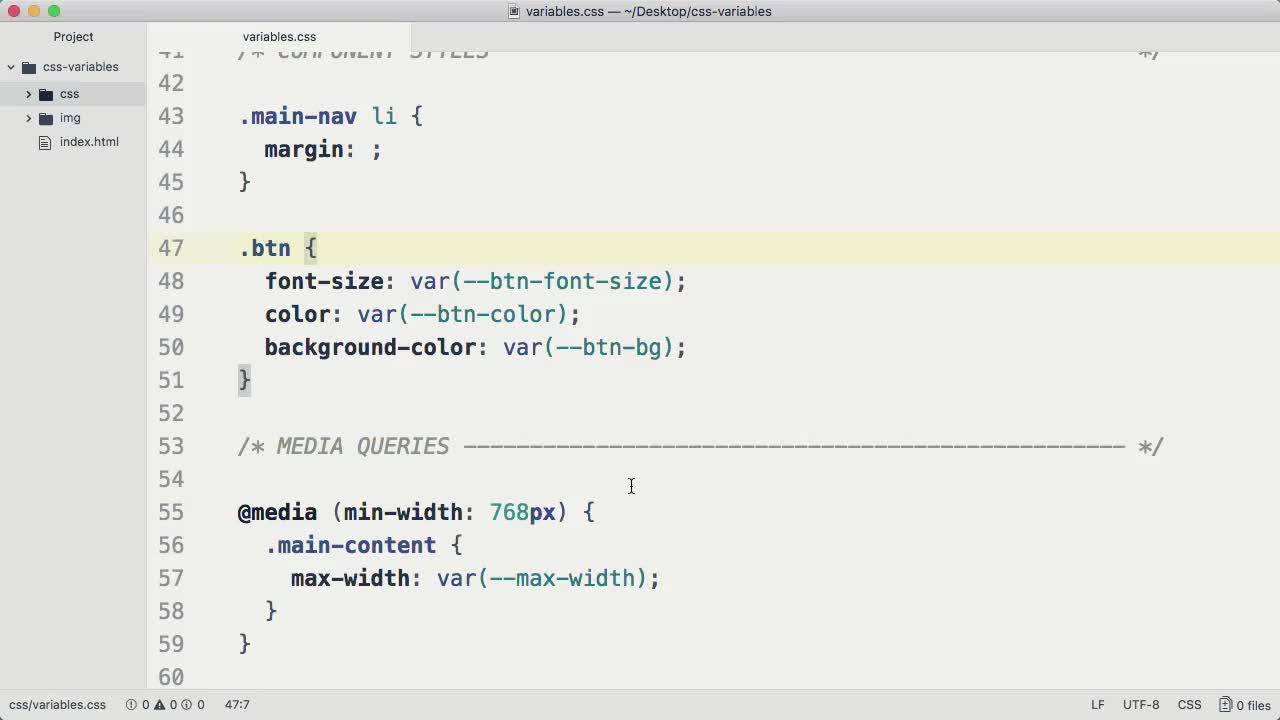The height and width of the screenshot is (720, 1280).
Task: Select the css folder icon in tree view
Action: tap(47, 94)
